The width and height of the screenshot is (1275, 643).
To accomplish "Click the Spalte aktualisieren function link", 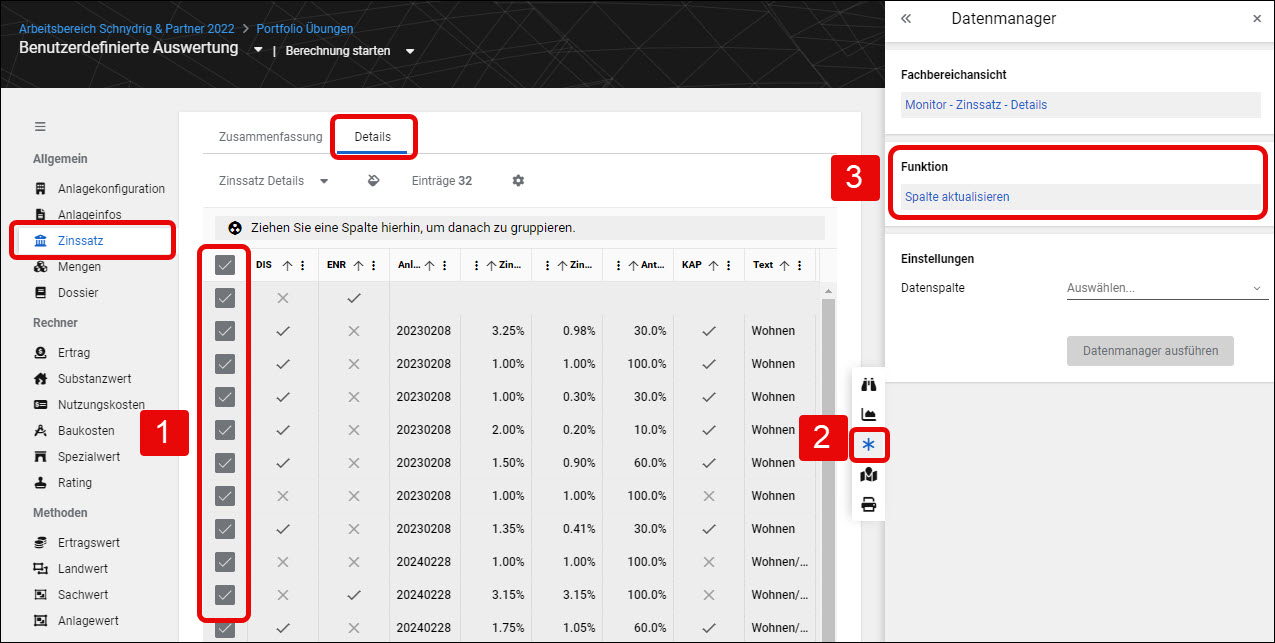I will 957,197.
